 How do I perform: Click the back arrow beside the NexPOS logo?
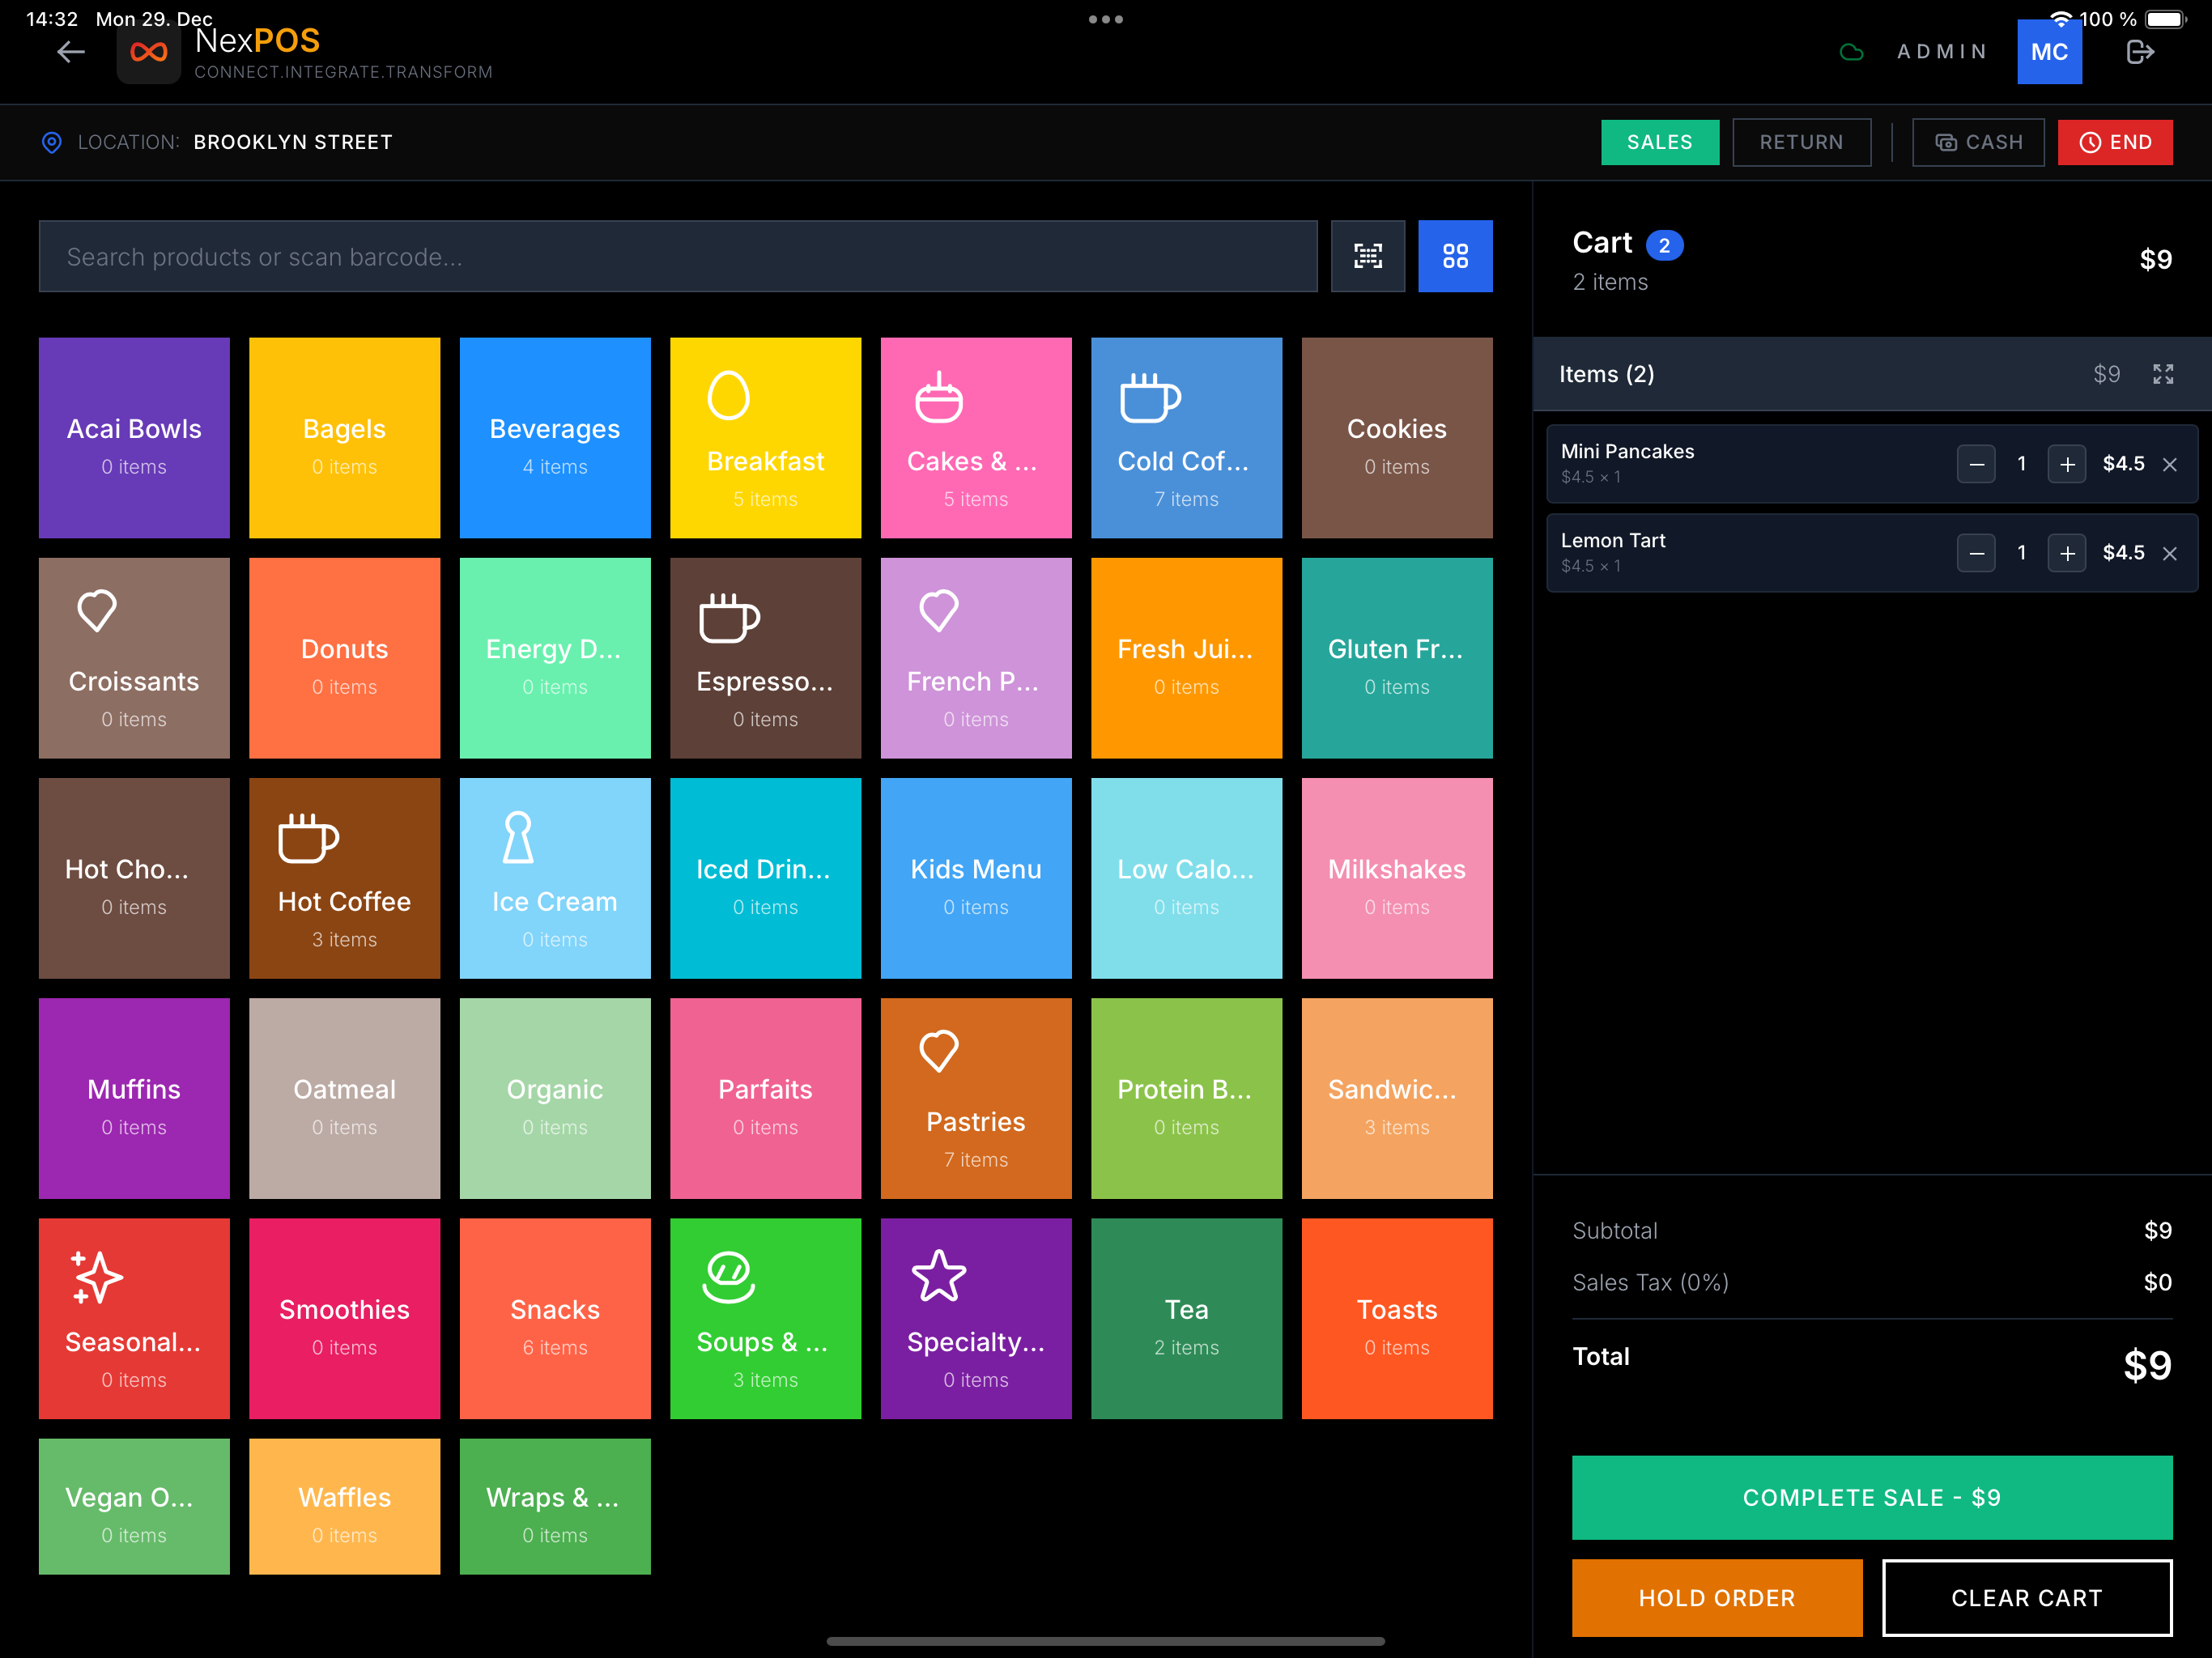[70, 52]
